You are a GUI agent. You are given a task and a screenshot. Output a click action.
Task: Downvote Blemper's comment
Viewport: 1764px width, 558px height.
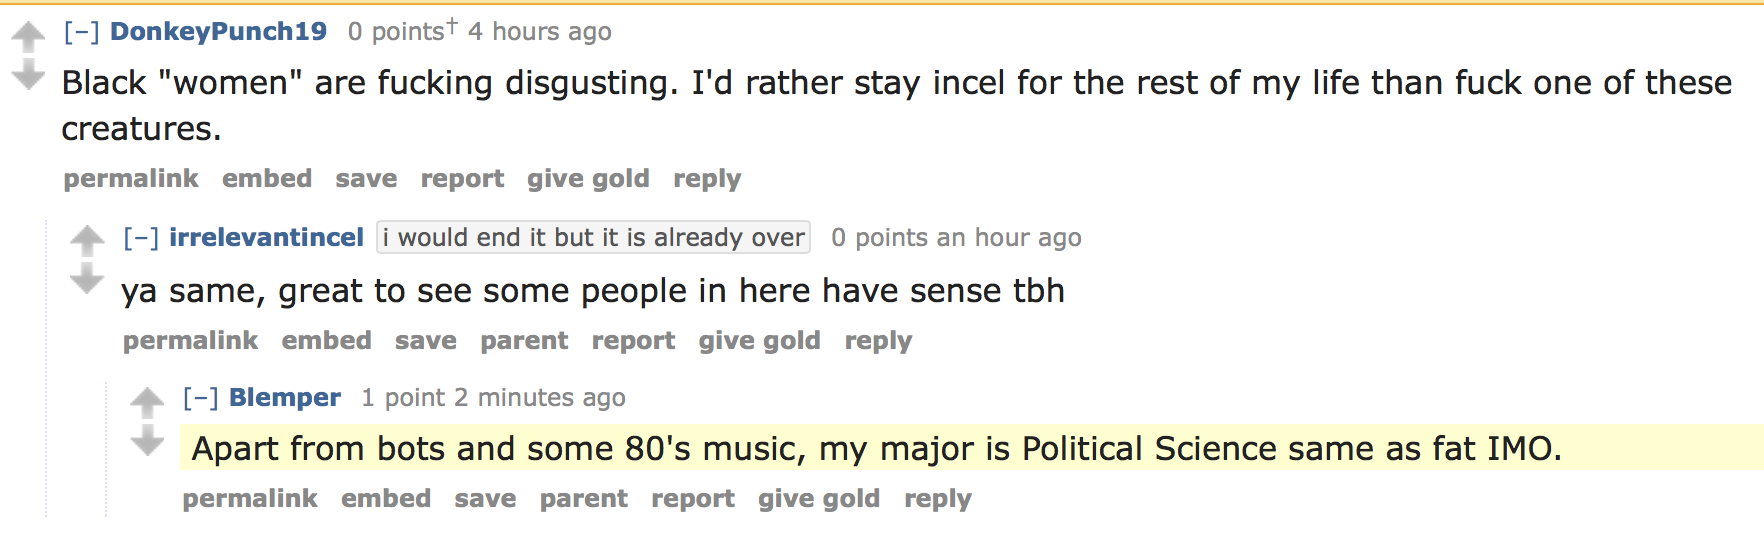(147, 439)
